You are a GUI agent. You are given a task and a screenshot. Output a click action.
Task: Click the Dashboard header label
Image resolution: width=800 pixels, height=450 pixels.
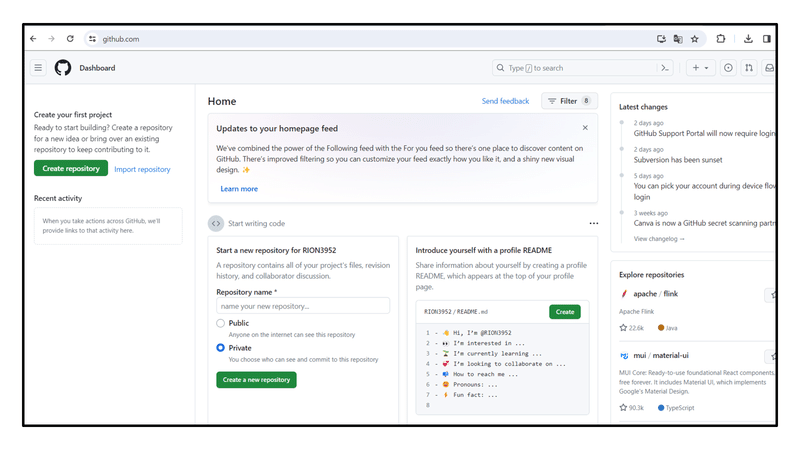(x=97, y=68)
